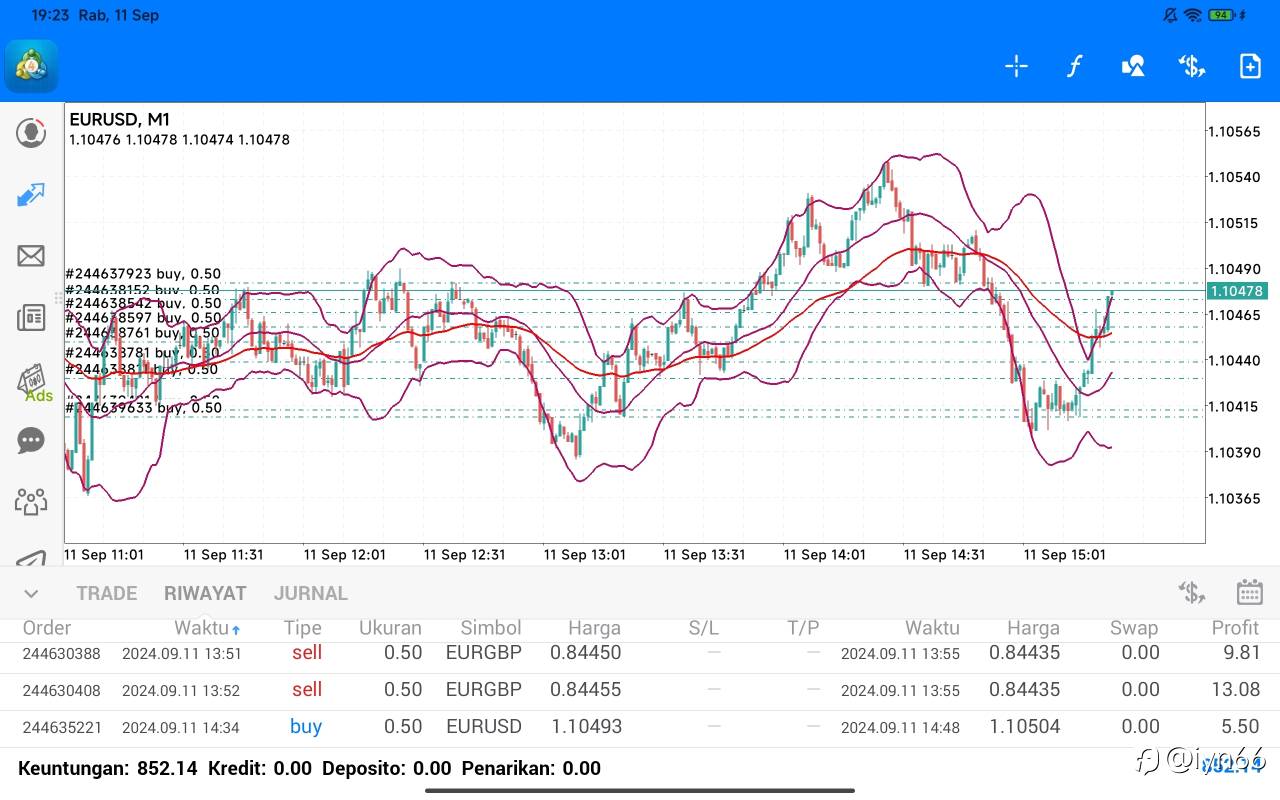Open the trade dollar icon in top bar
The height and width of the screenshot is (800, 1280).
[1191, 66]
